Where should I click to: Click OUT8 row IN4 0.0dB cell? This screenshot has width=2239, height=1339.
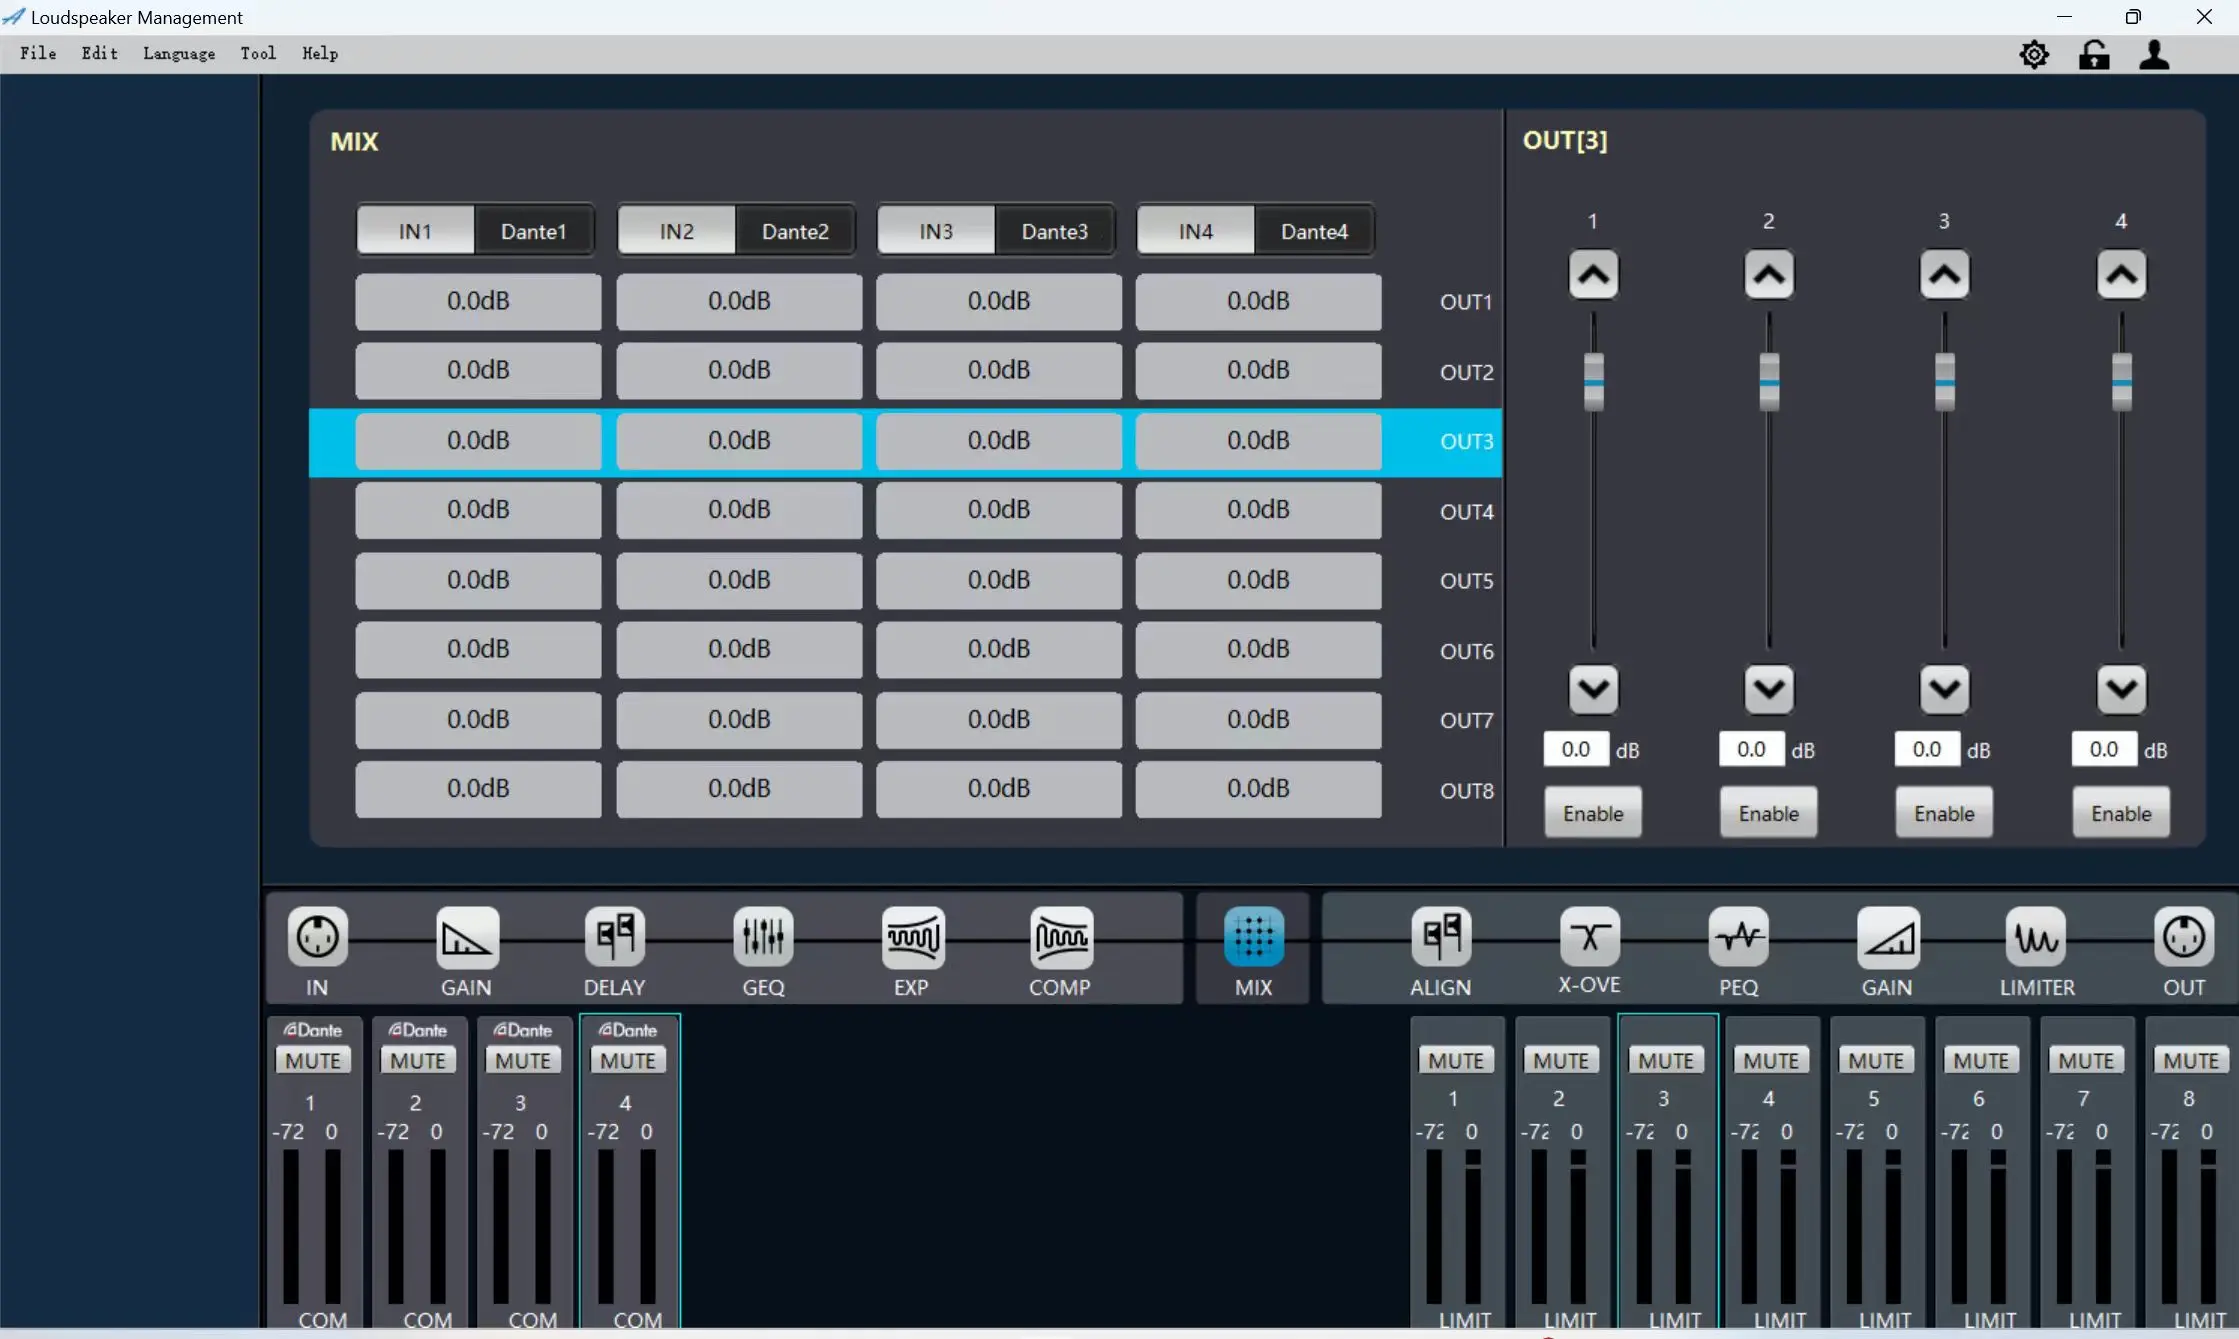point(1258,789)
